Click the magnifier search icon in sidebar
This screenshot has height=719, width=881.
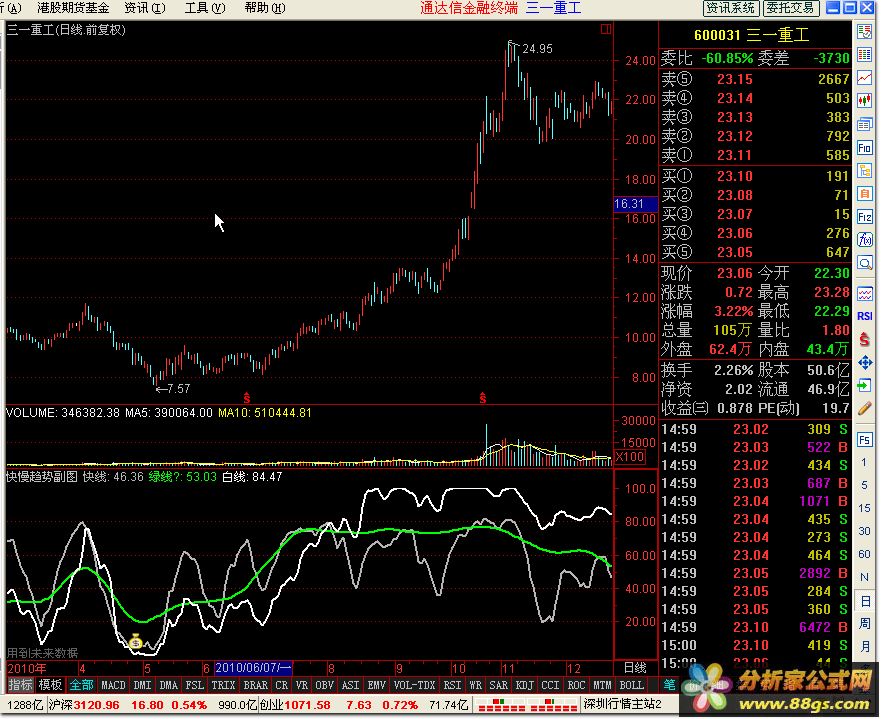[x=865, y=263]
